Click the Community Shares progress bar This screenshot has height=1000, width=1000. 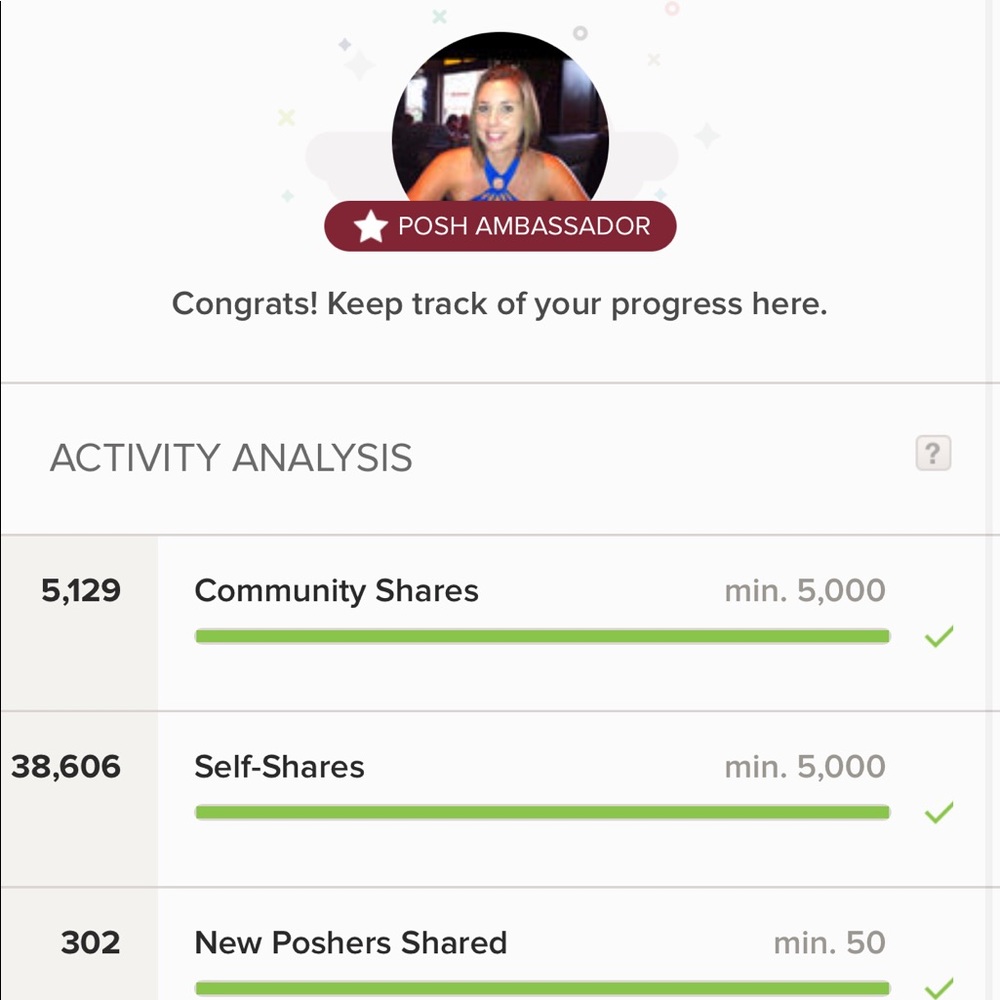542,636
